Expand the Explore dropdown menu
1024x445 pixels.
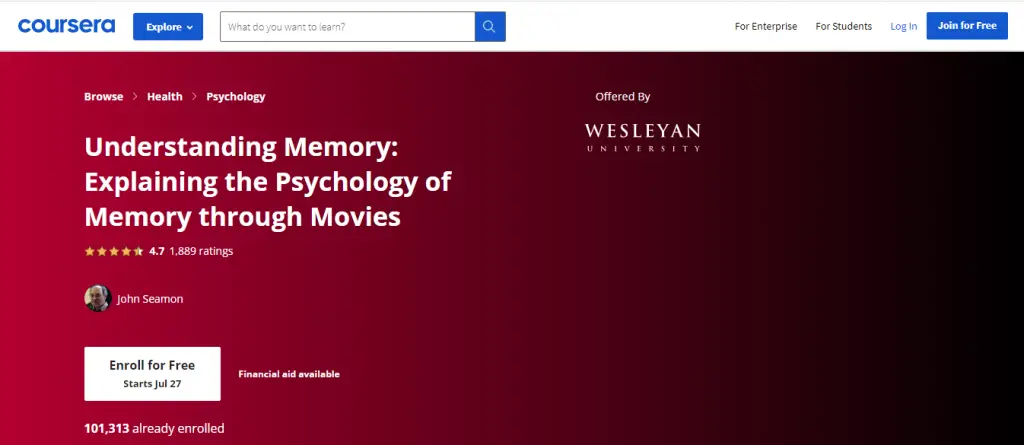pyautogui.click(x=168, y=27)
